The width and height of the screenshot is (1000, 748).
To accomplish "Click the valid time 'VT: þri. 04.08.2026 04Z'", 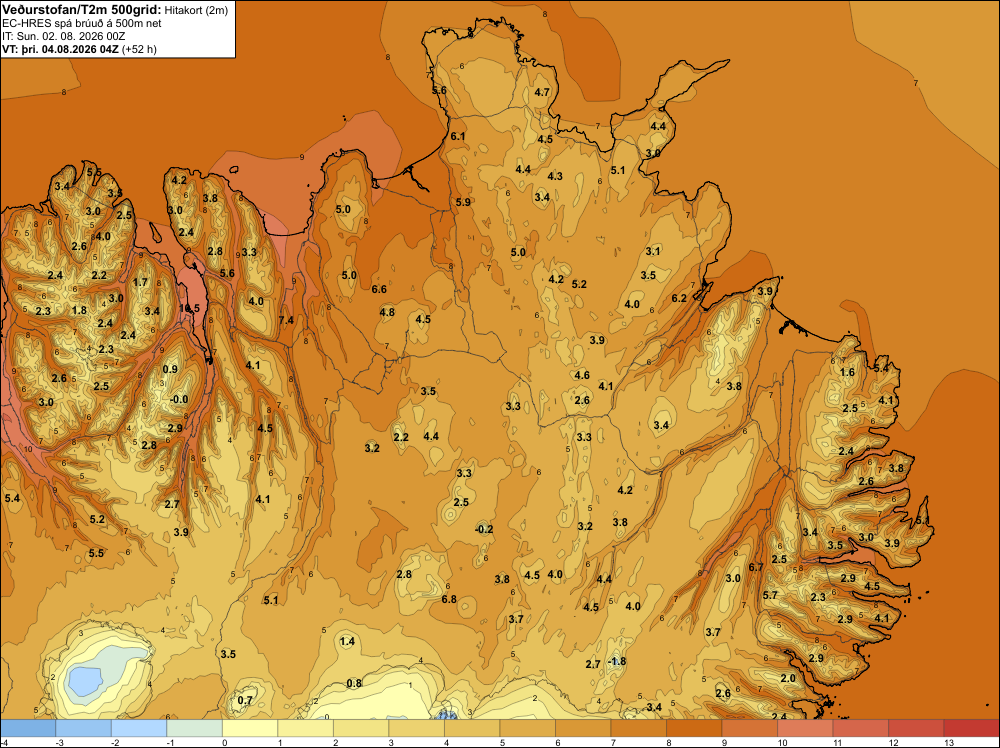I will click(61, 48).
